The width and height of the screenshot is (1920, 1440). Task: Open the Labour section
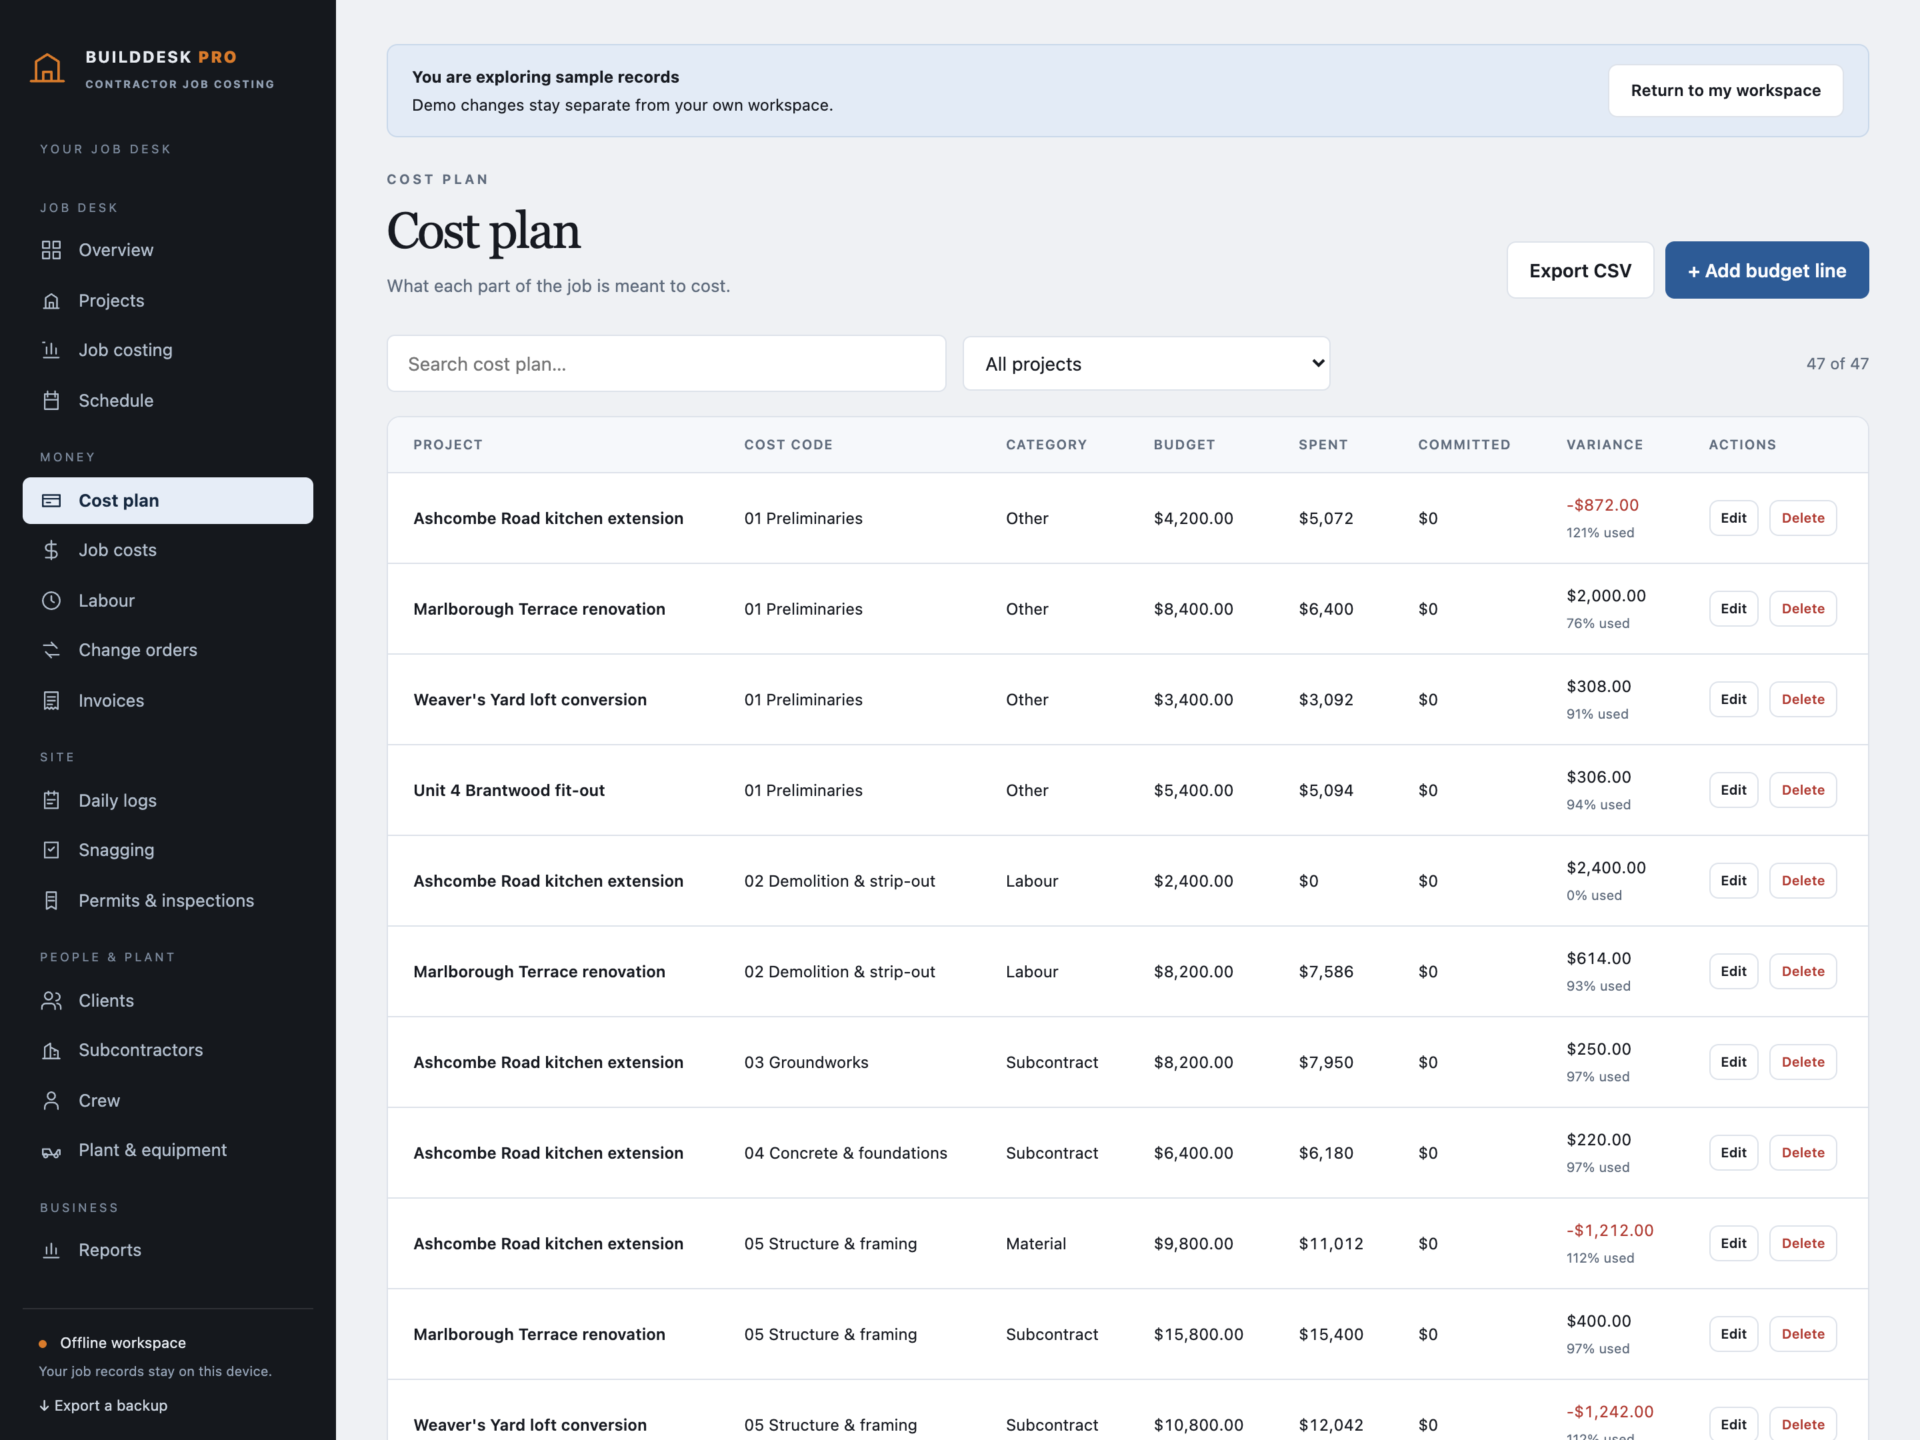click(168, 600)
